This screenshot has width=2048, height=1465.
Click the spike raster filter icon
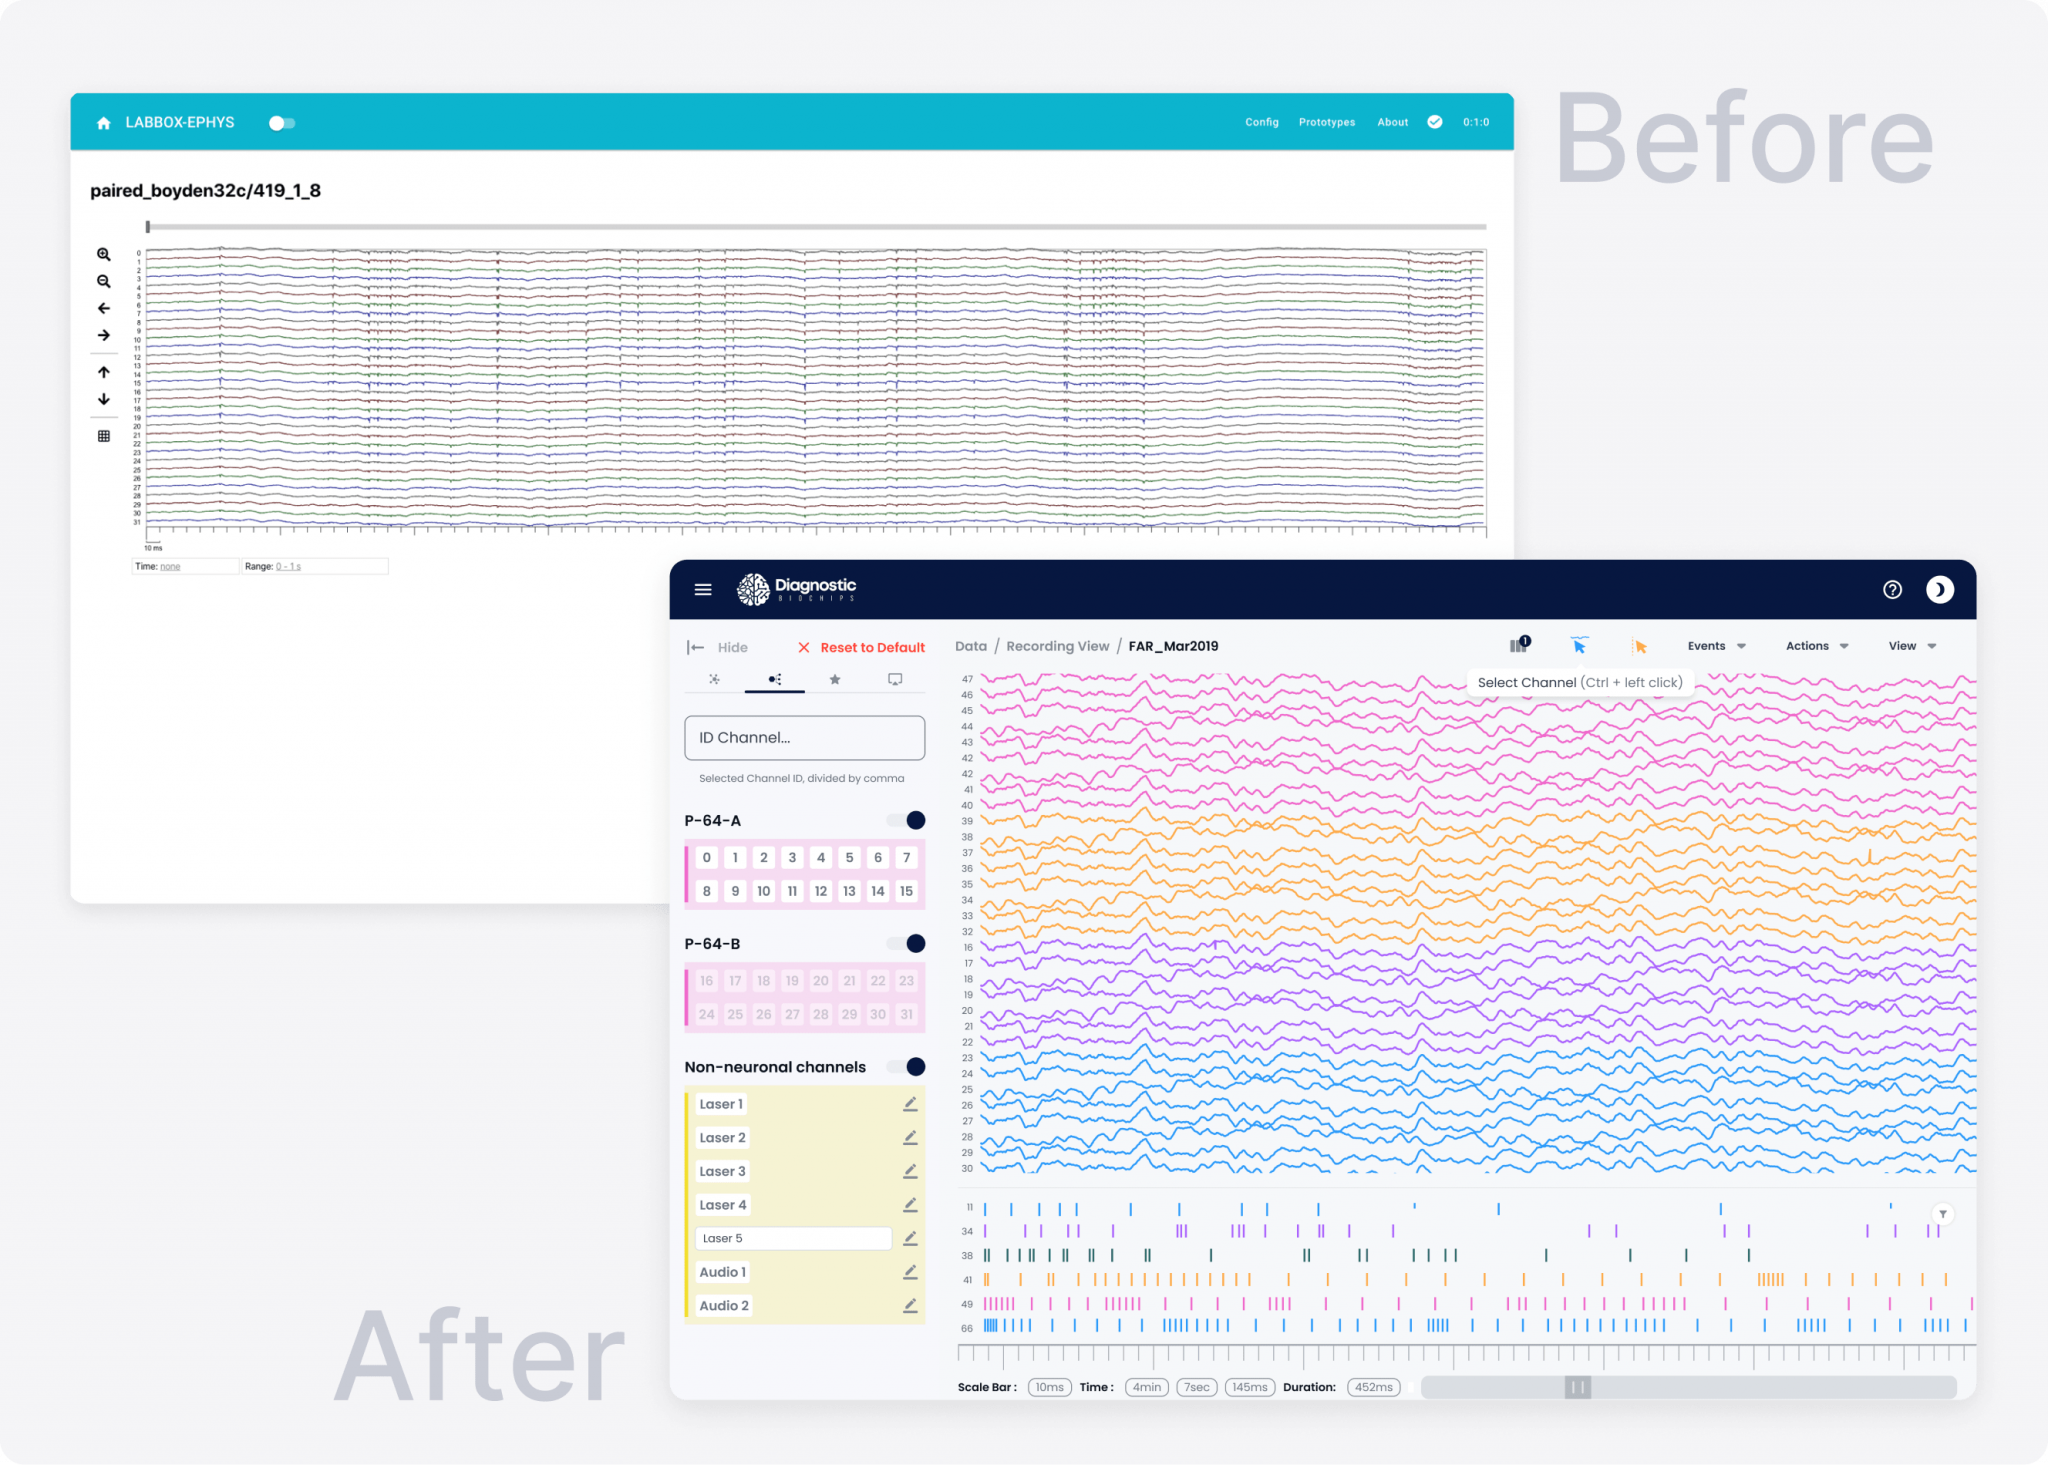tap(1942, 1214)
